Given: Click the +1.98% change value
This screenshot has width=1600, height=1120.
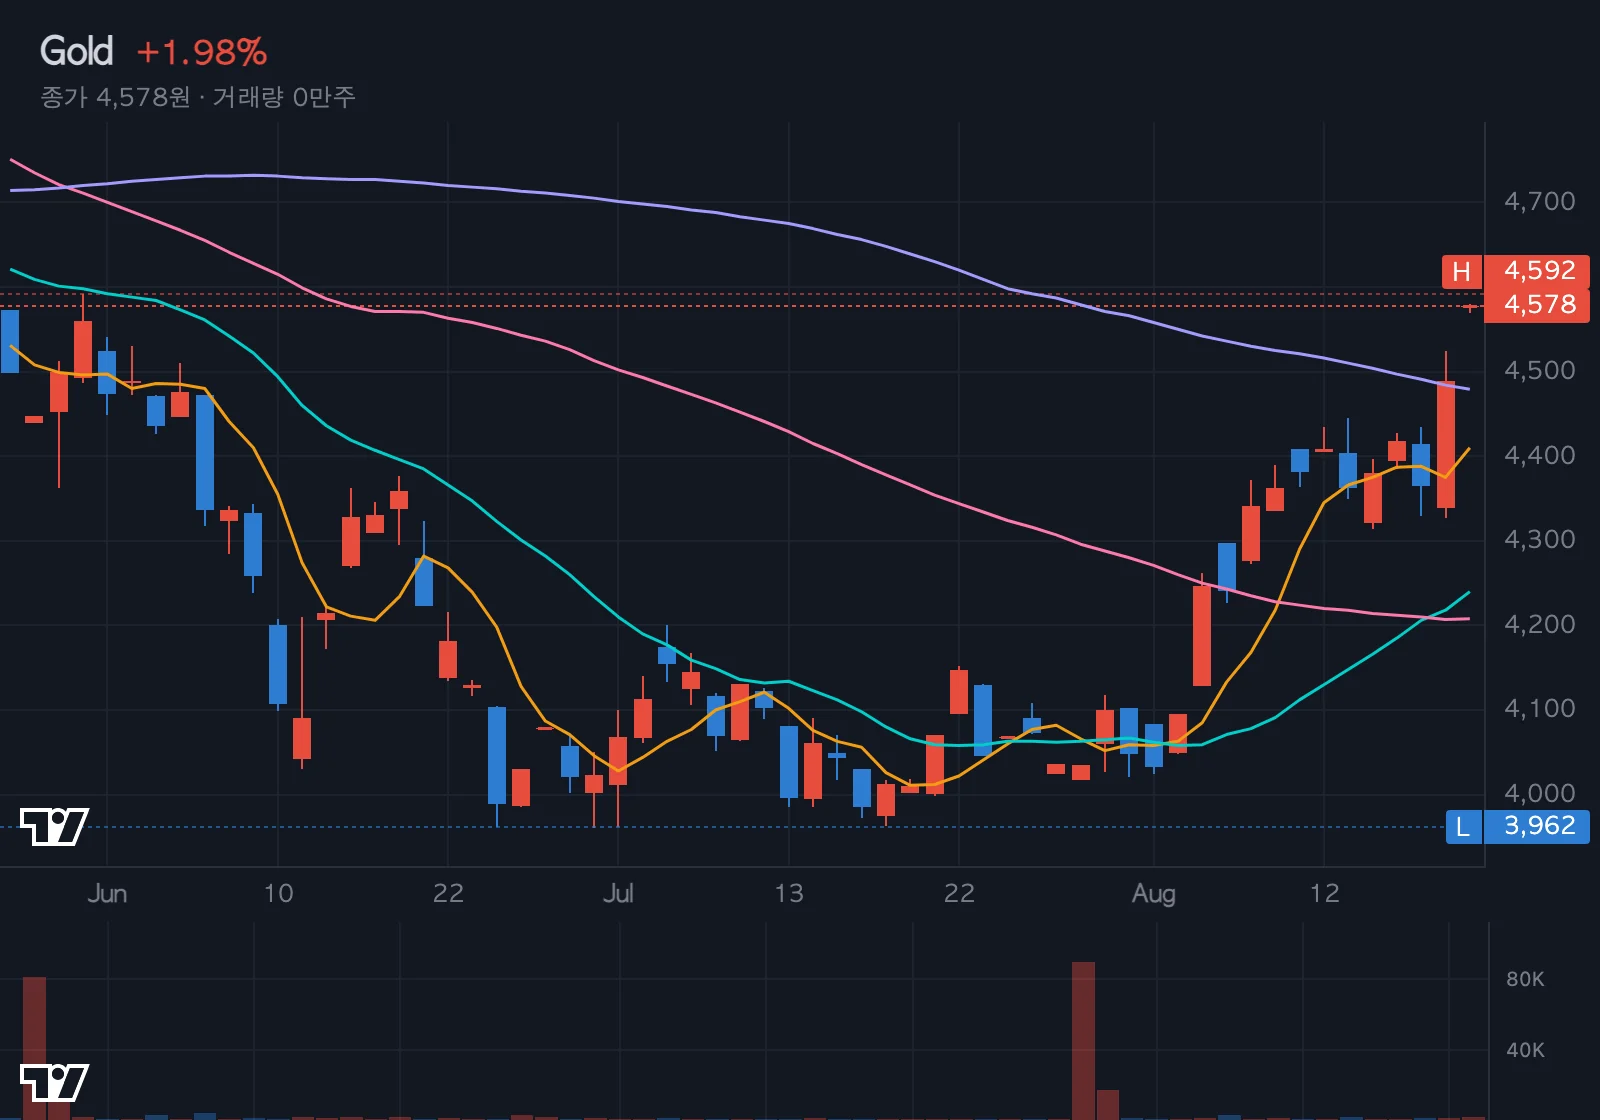Looking at the screenshot, I should tap(201, 52).
